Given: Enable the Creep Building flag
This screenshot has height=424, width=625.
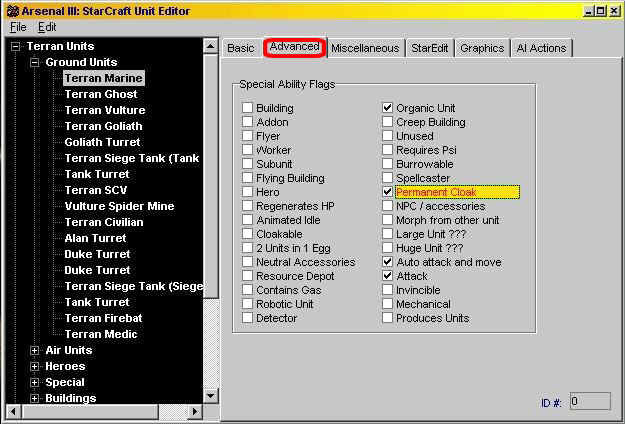Looking at the screenshot, I should coord(387,122).
